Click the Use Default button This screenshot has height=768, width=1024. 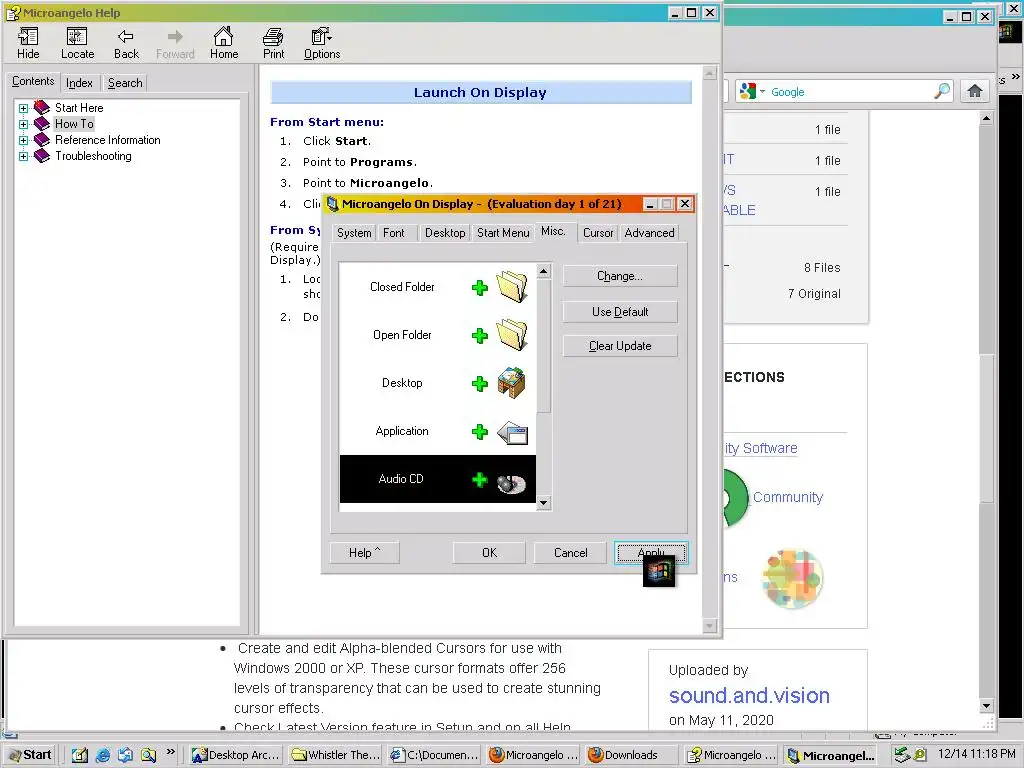[620, 312]
